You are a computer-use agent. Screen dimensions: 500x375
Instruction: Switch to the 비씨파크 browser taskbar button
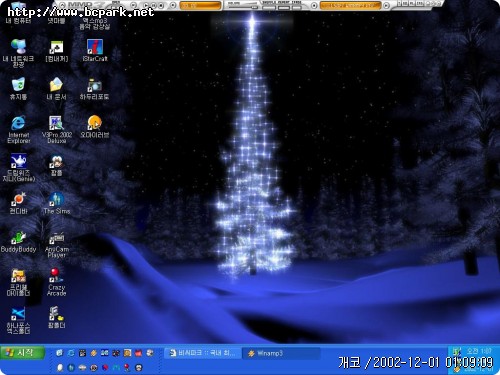coord(202,353)
